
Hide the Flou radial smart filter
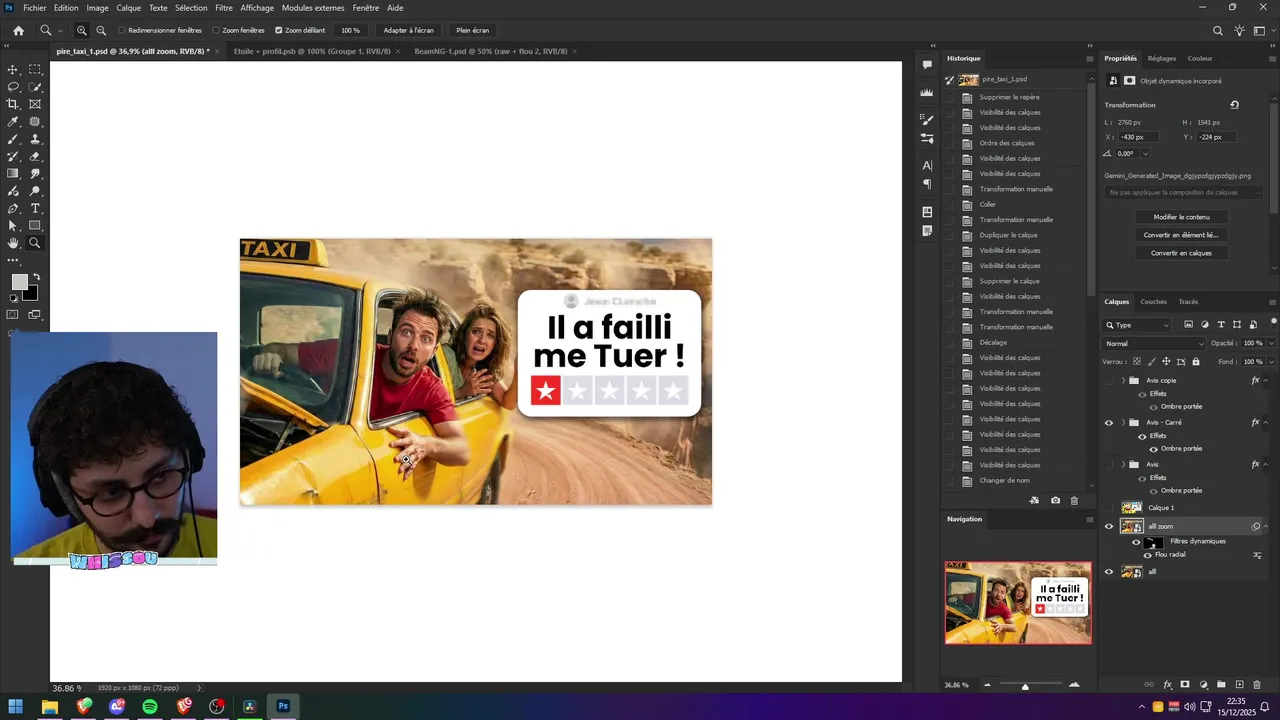click(x=1147, y=555)
